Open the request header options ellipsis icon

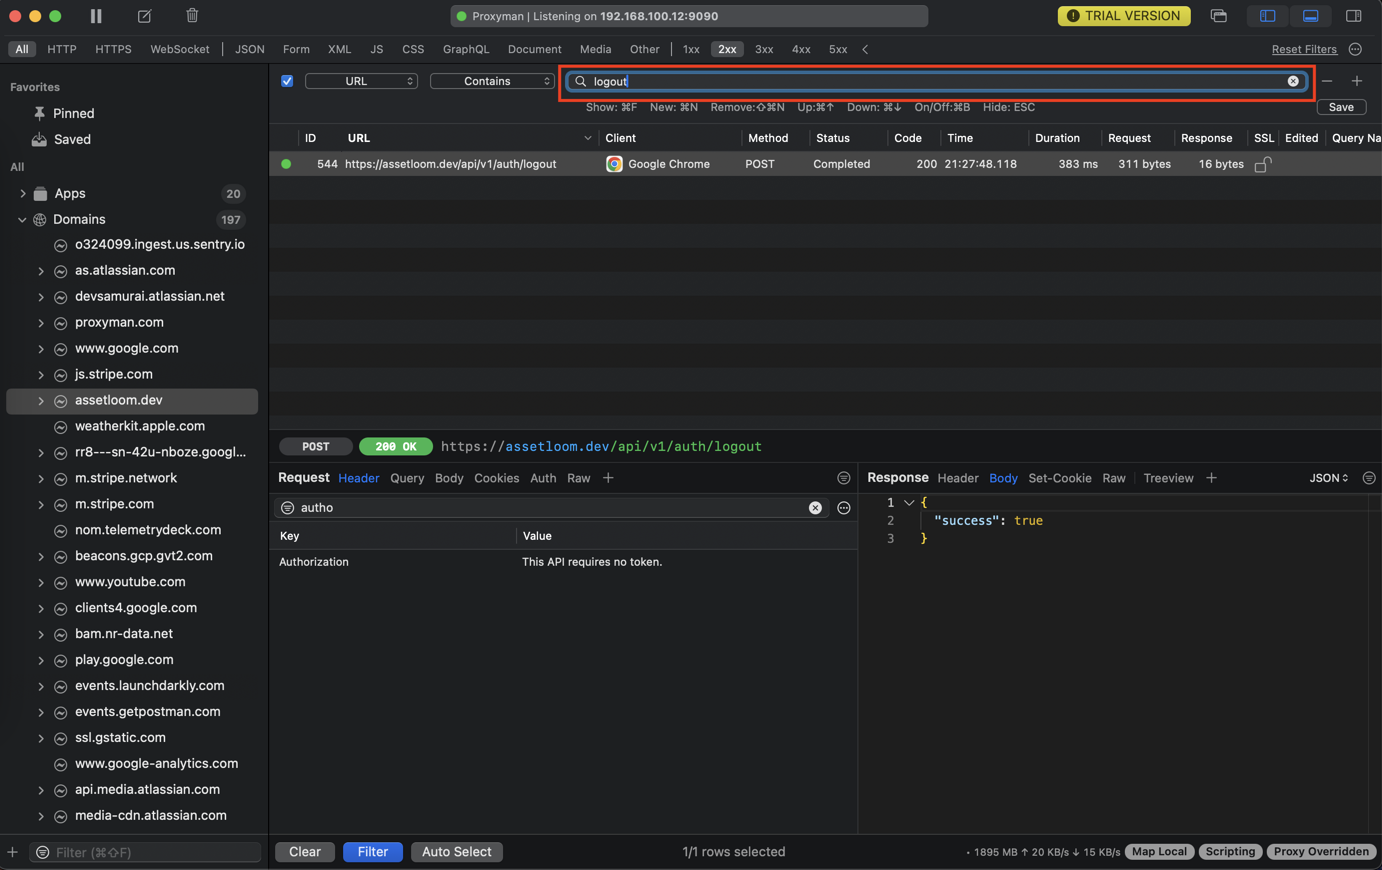click(844, 508)
